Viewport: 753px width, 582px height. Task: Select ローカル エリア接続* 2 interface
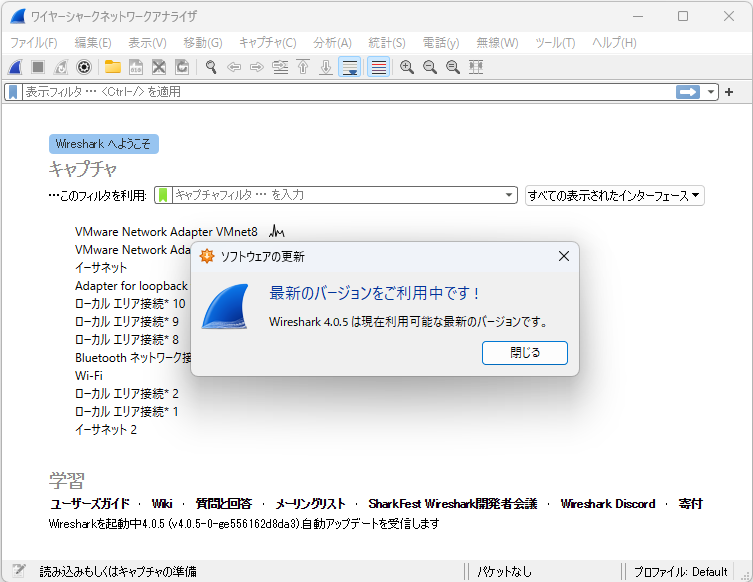[x=127, y=394]
